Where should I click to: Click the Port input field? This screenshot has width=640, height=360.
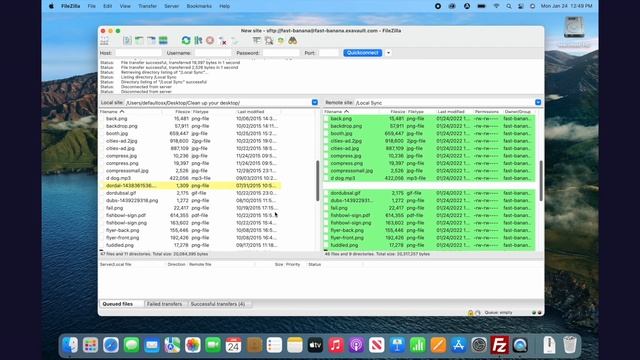[x=329, y=53]
